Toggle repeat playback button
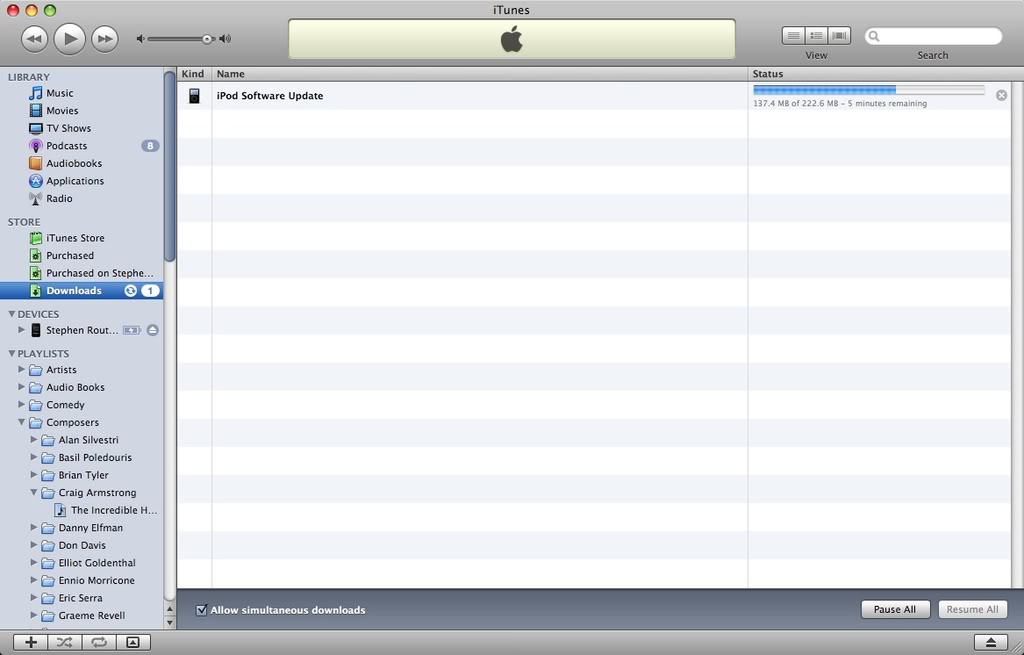This screenshot has width=1024, height=655. click(99, 643)
